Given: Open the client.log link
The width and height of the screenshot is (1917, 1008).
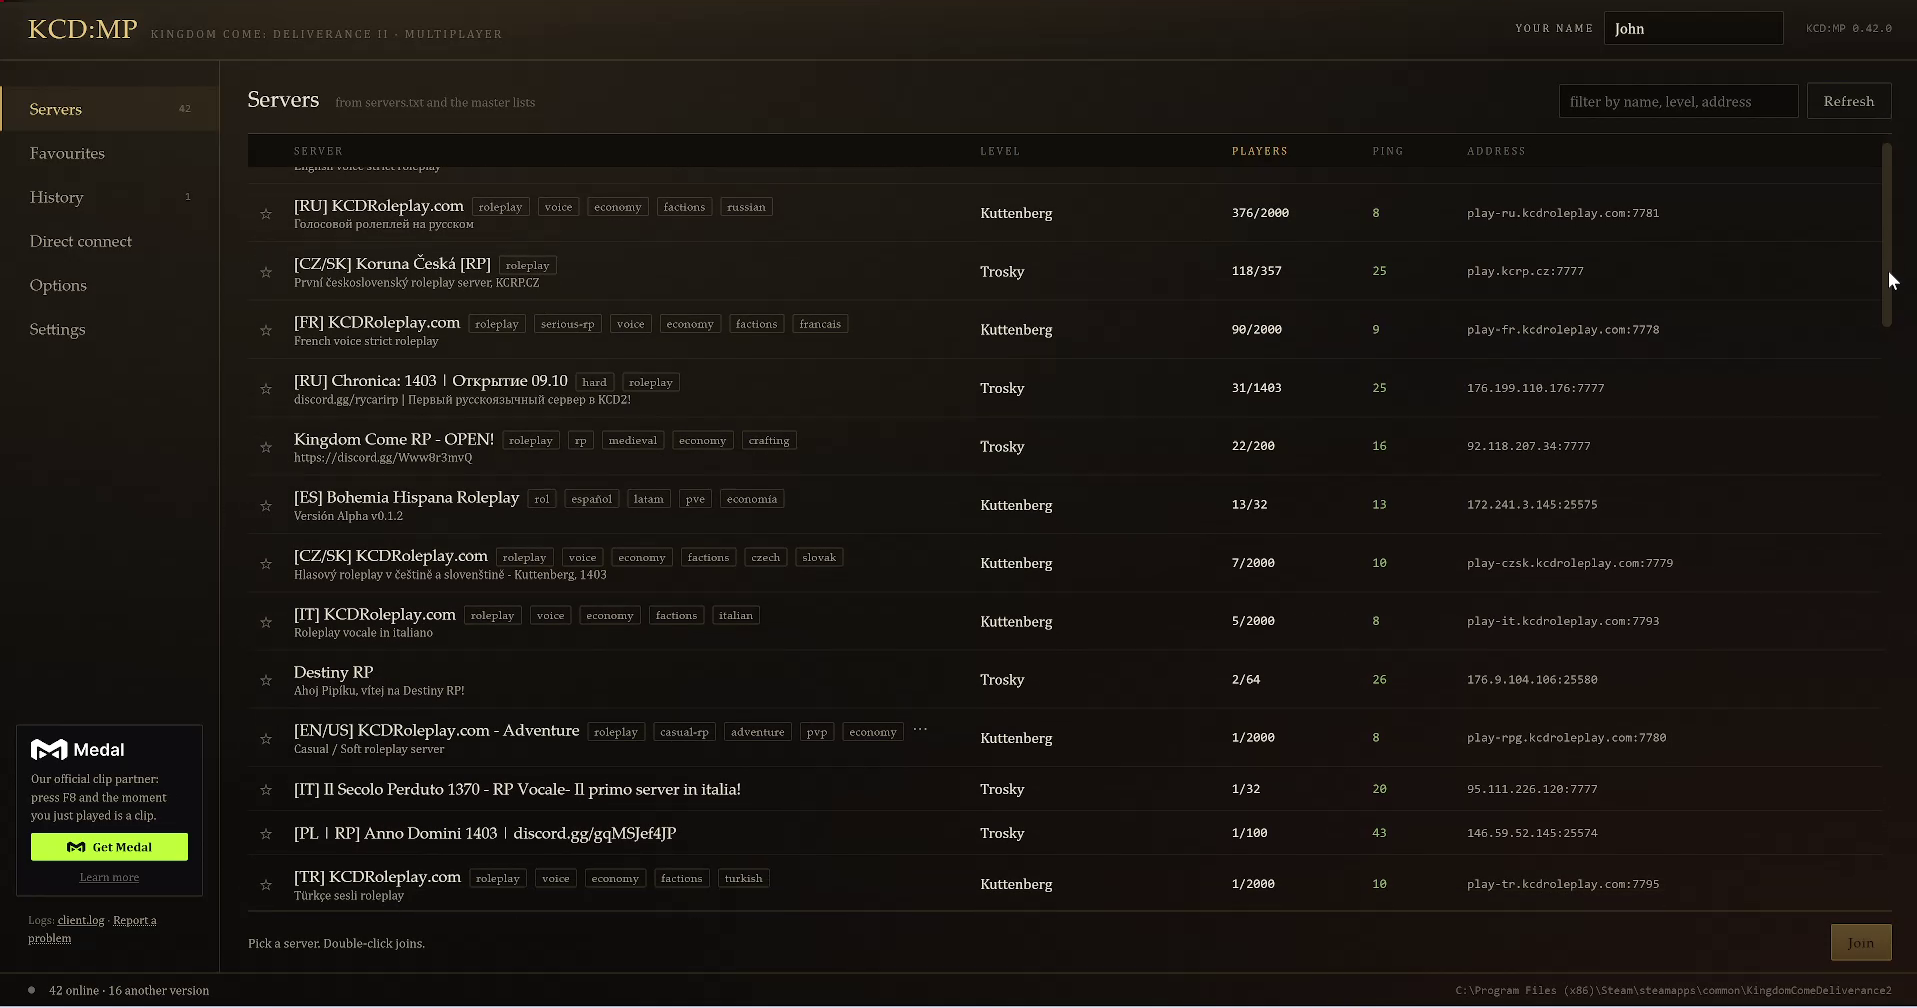Looking at the screenshot, I should (81, 920).
